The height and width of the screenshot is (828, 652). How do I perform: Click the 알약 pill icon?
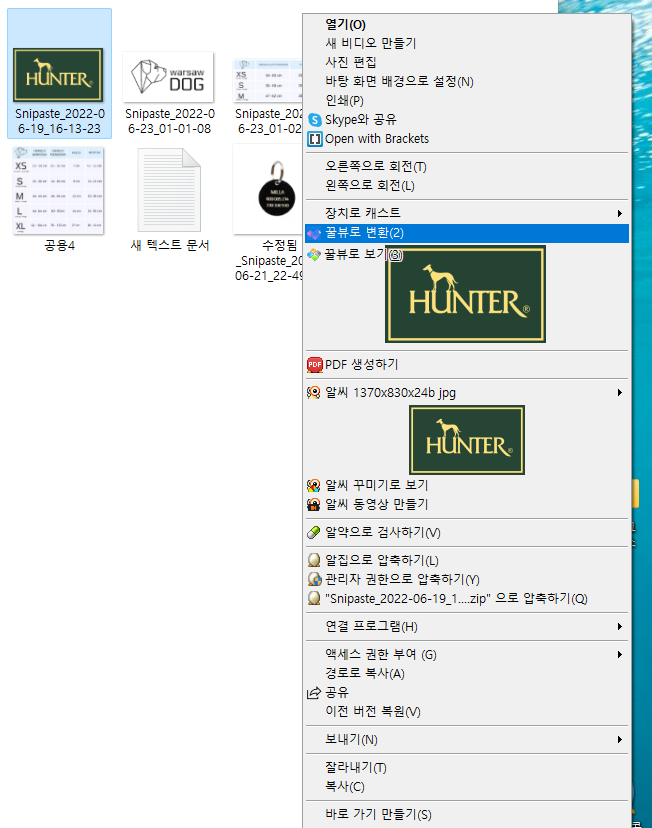point(314,532)
